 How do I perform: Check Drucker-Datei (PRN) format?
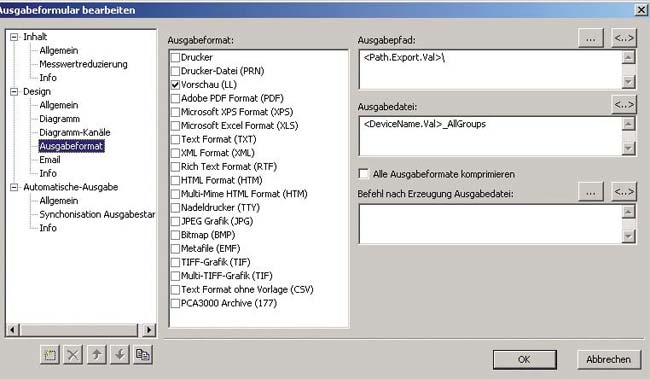pyautogui.click(x=175, y=71)
